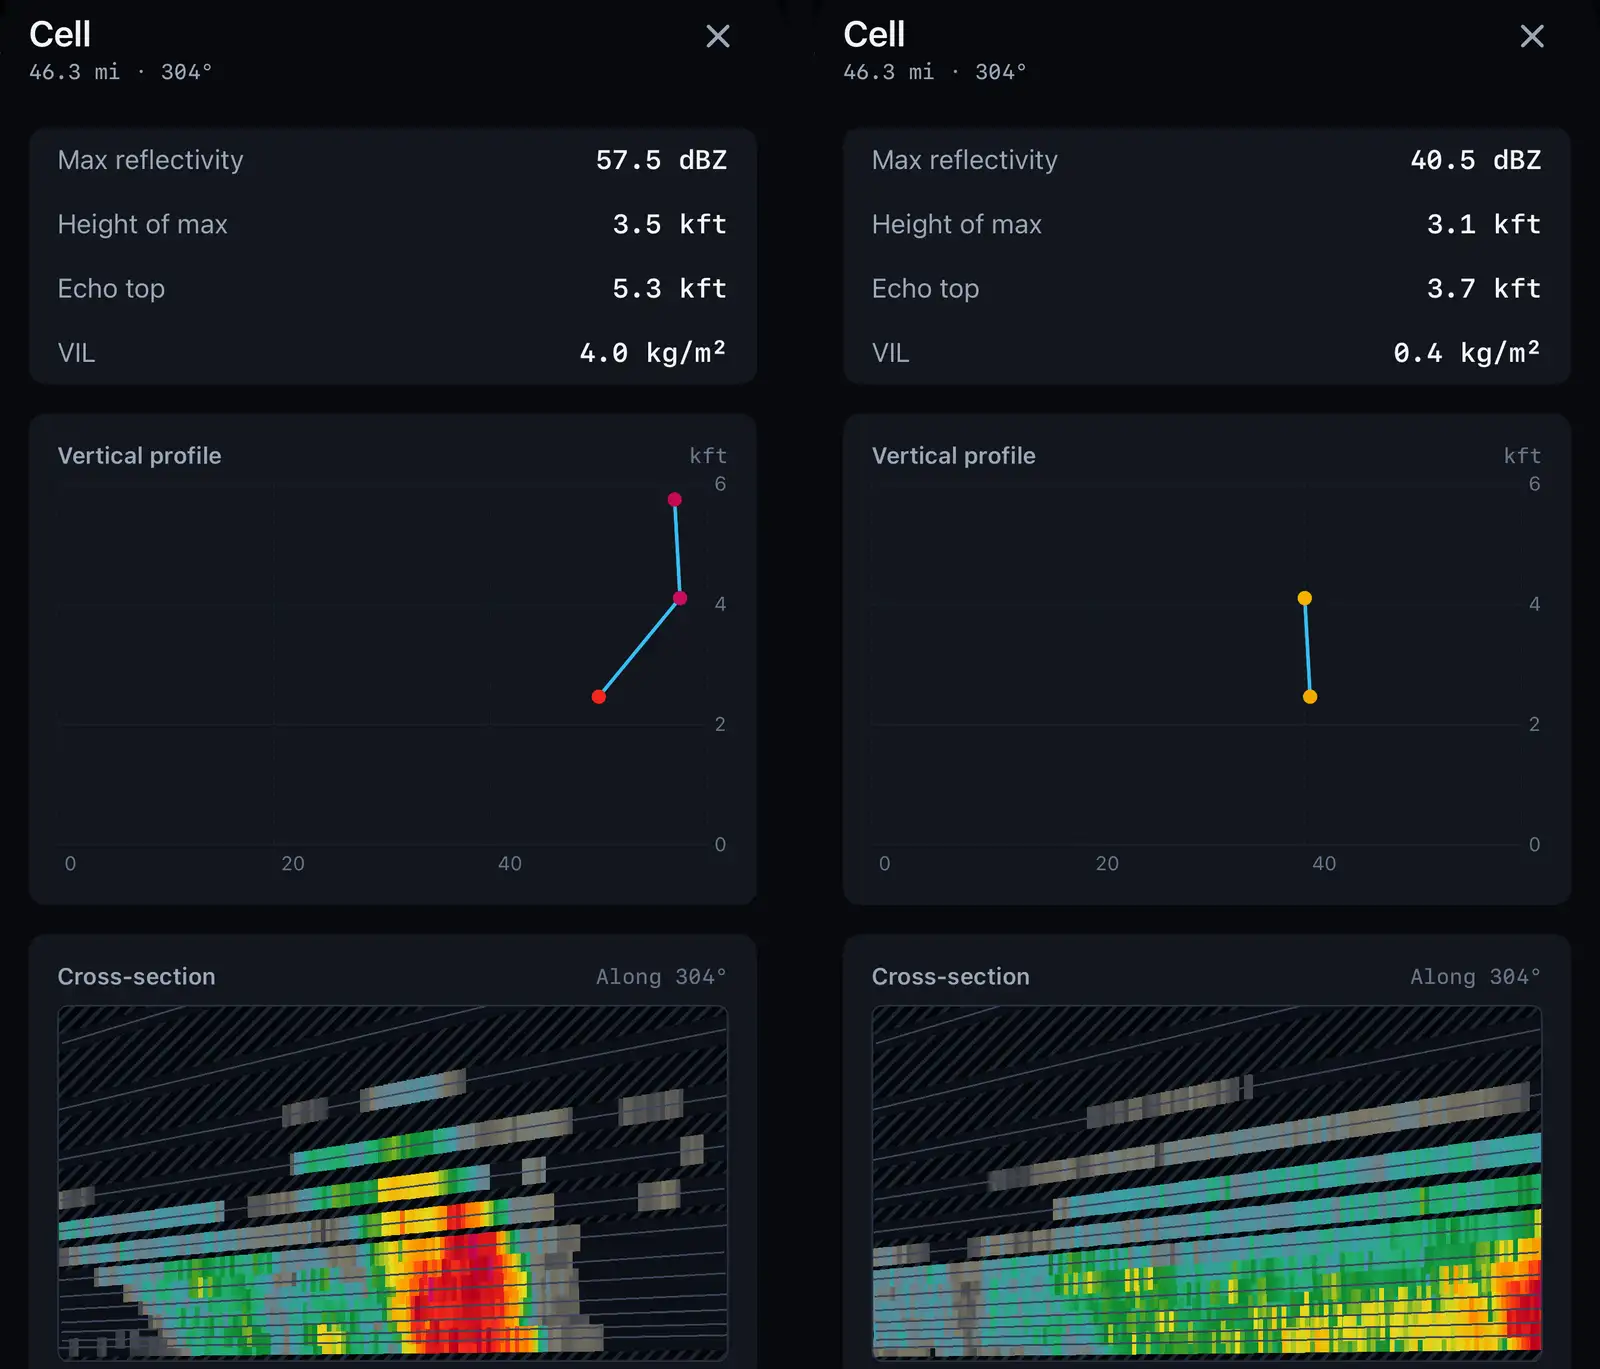Click the left '46.3 mi · 304°' subtitle
This screenshot has width=1600, height=1369.
tap(120, 72)
